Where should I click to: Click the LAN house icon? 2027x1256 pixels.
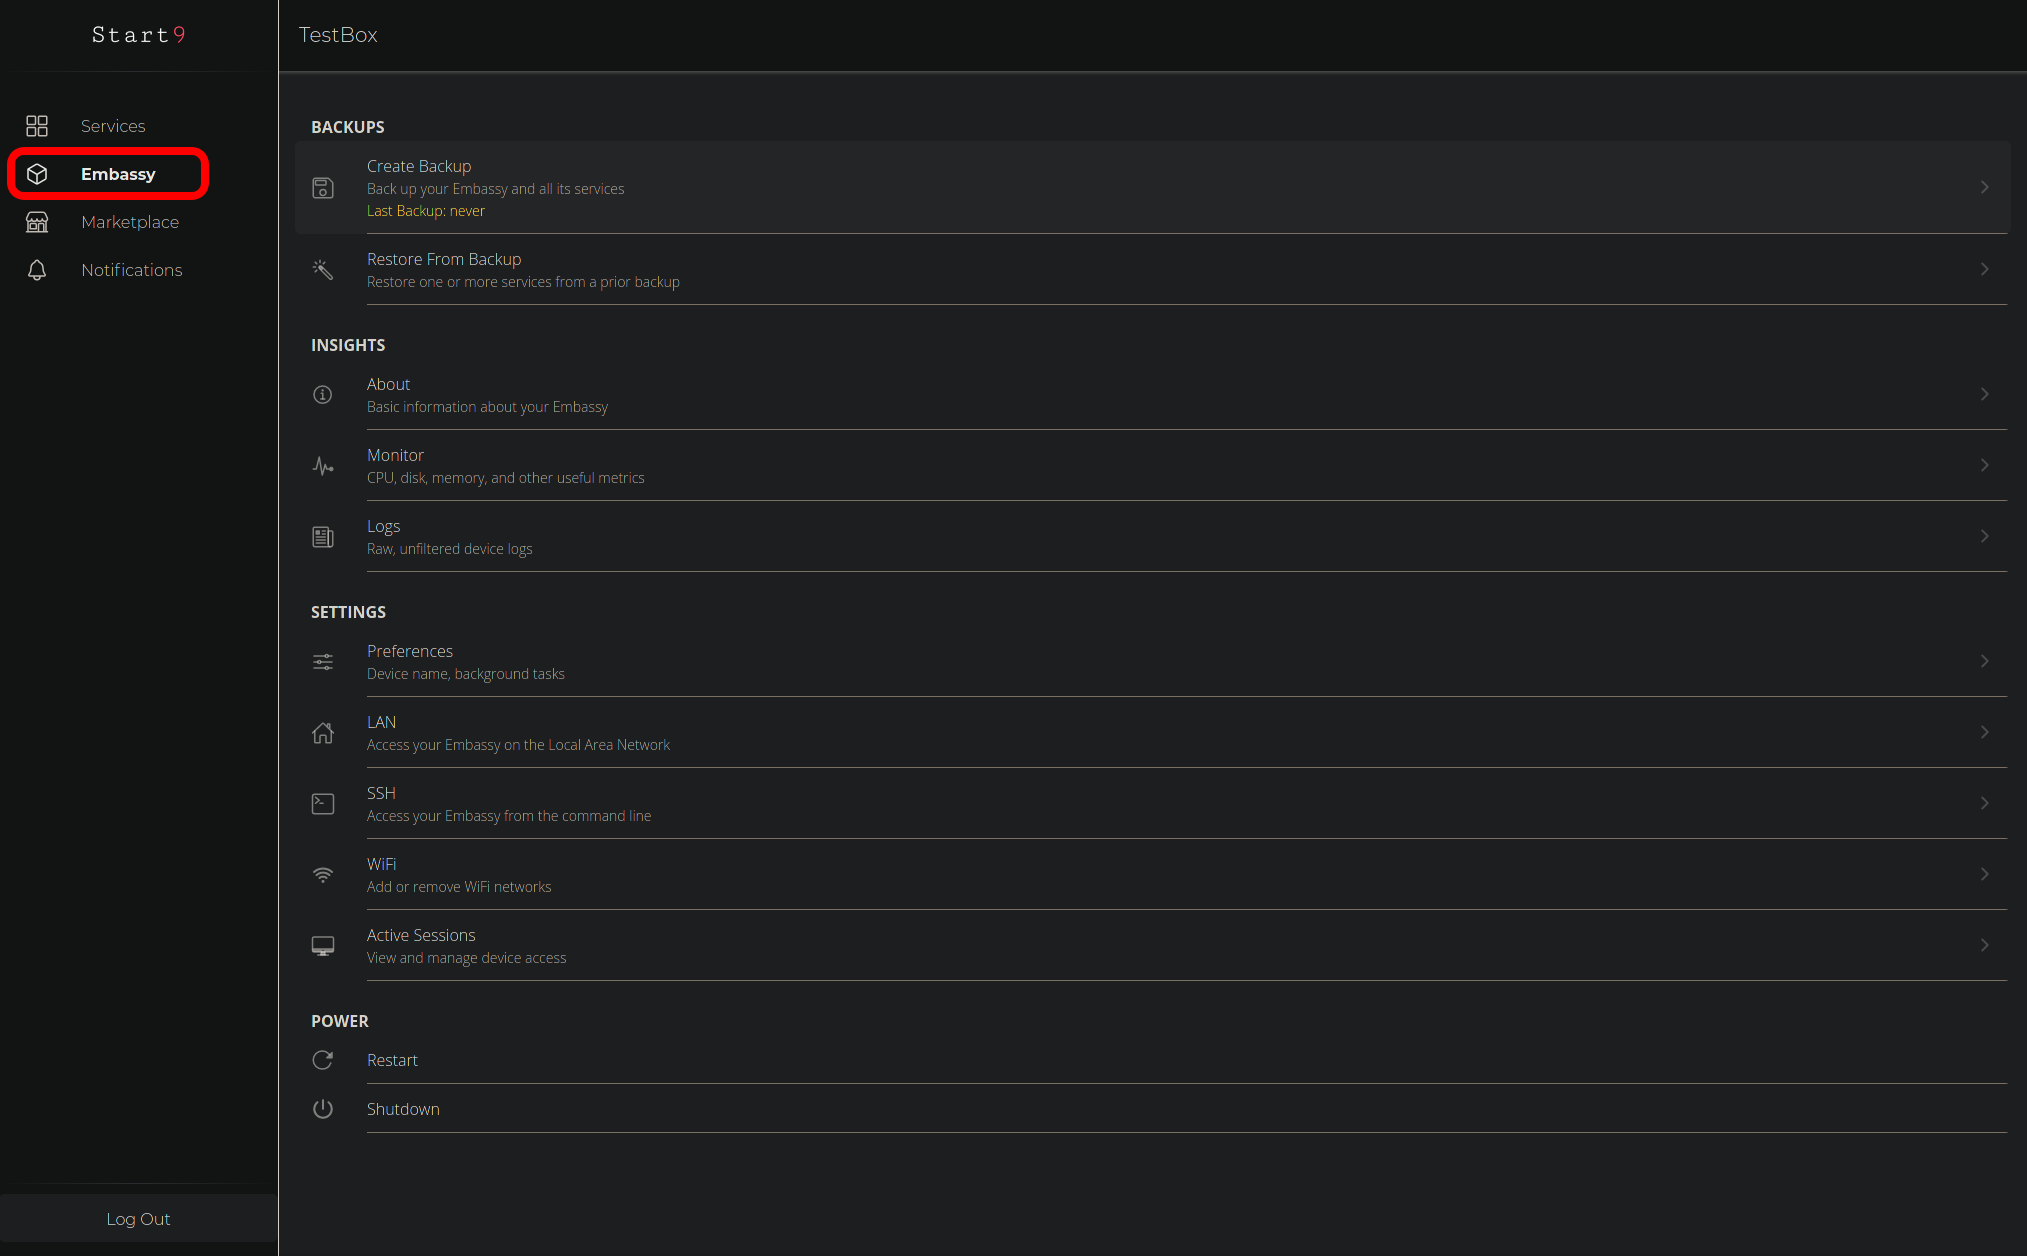point(323,733)
